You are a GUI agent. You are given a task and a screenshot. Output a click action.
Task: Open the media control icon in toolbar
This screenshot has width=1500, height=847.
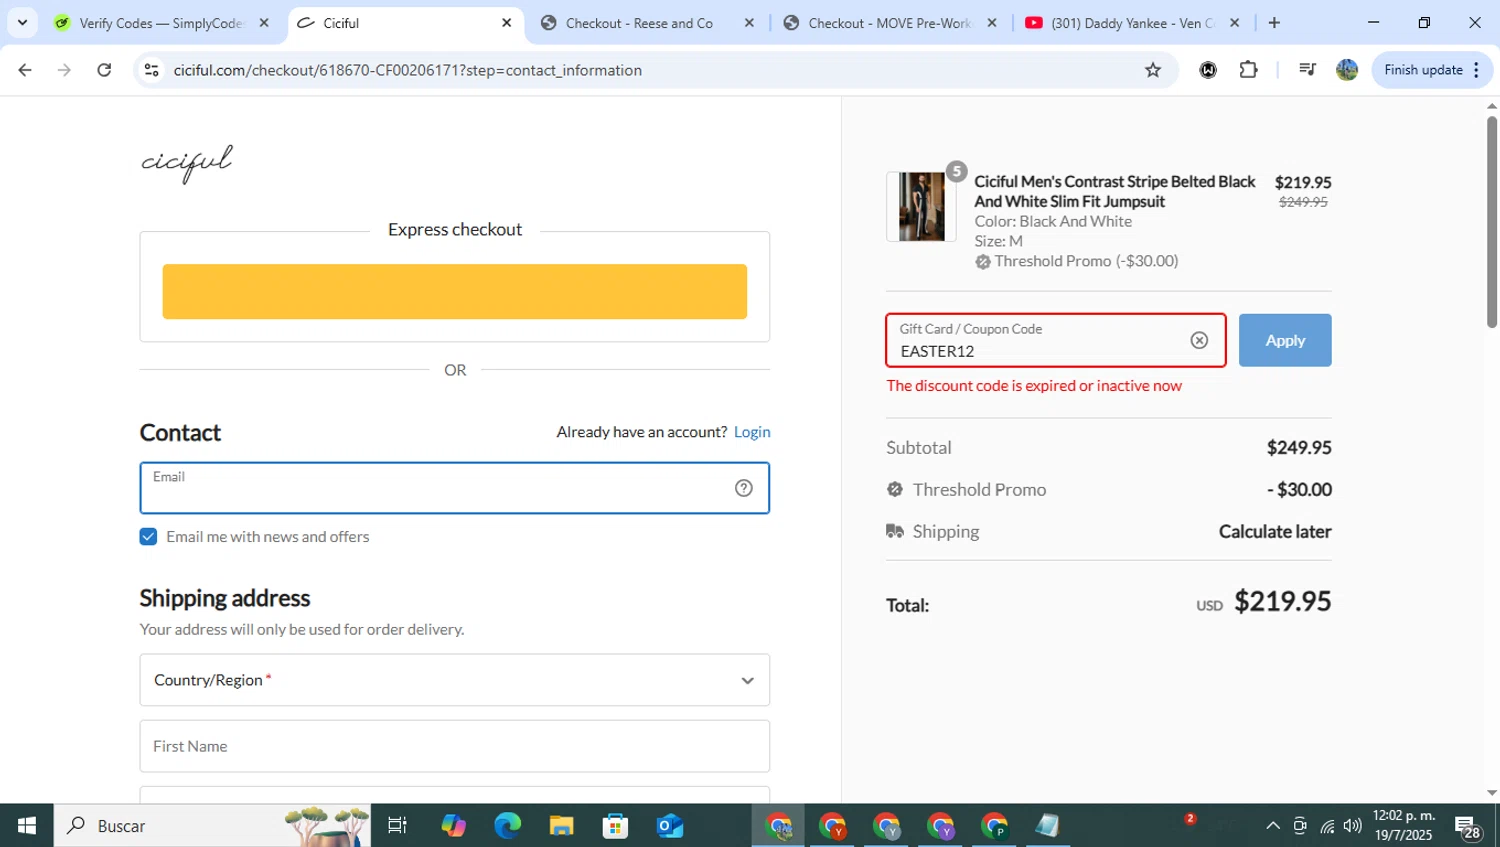1307,70
